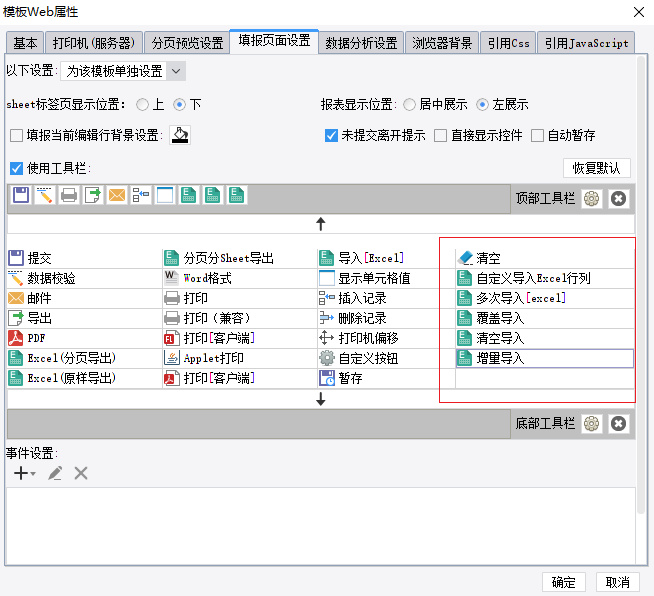
Task: Uncheck the 未提交离开提示 checkbox
Action: coord(331,135)
